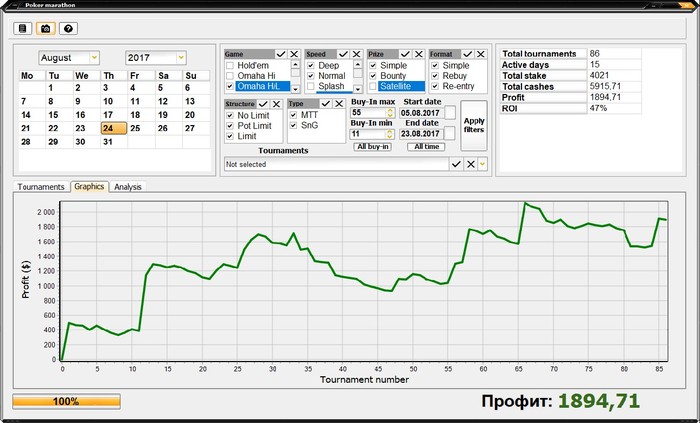
Task: Open the End date picker button
Action: 450,133
